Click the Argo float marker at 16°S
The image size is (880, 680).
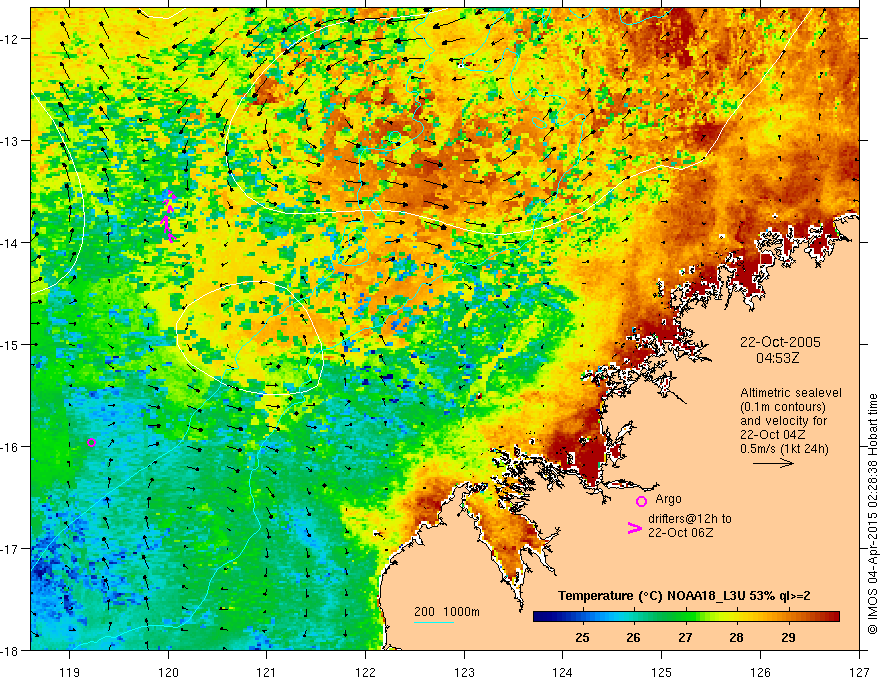click(x=91, y=442)
